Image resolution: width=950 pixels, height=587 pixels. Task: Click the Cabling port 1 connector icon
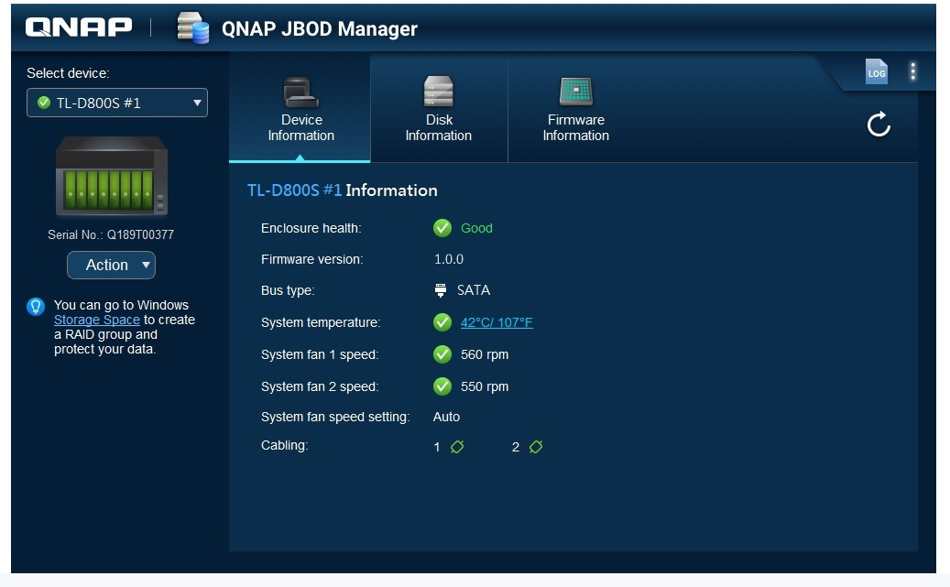(457, 447)
